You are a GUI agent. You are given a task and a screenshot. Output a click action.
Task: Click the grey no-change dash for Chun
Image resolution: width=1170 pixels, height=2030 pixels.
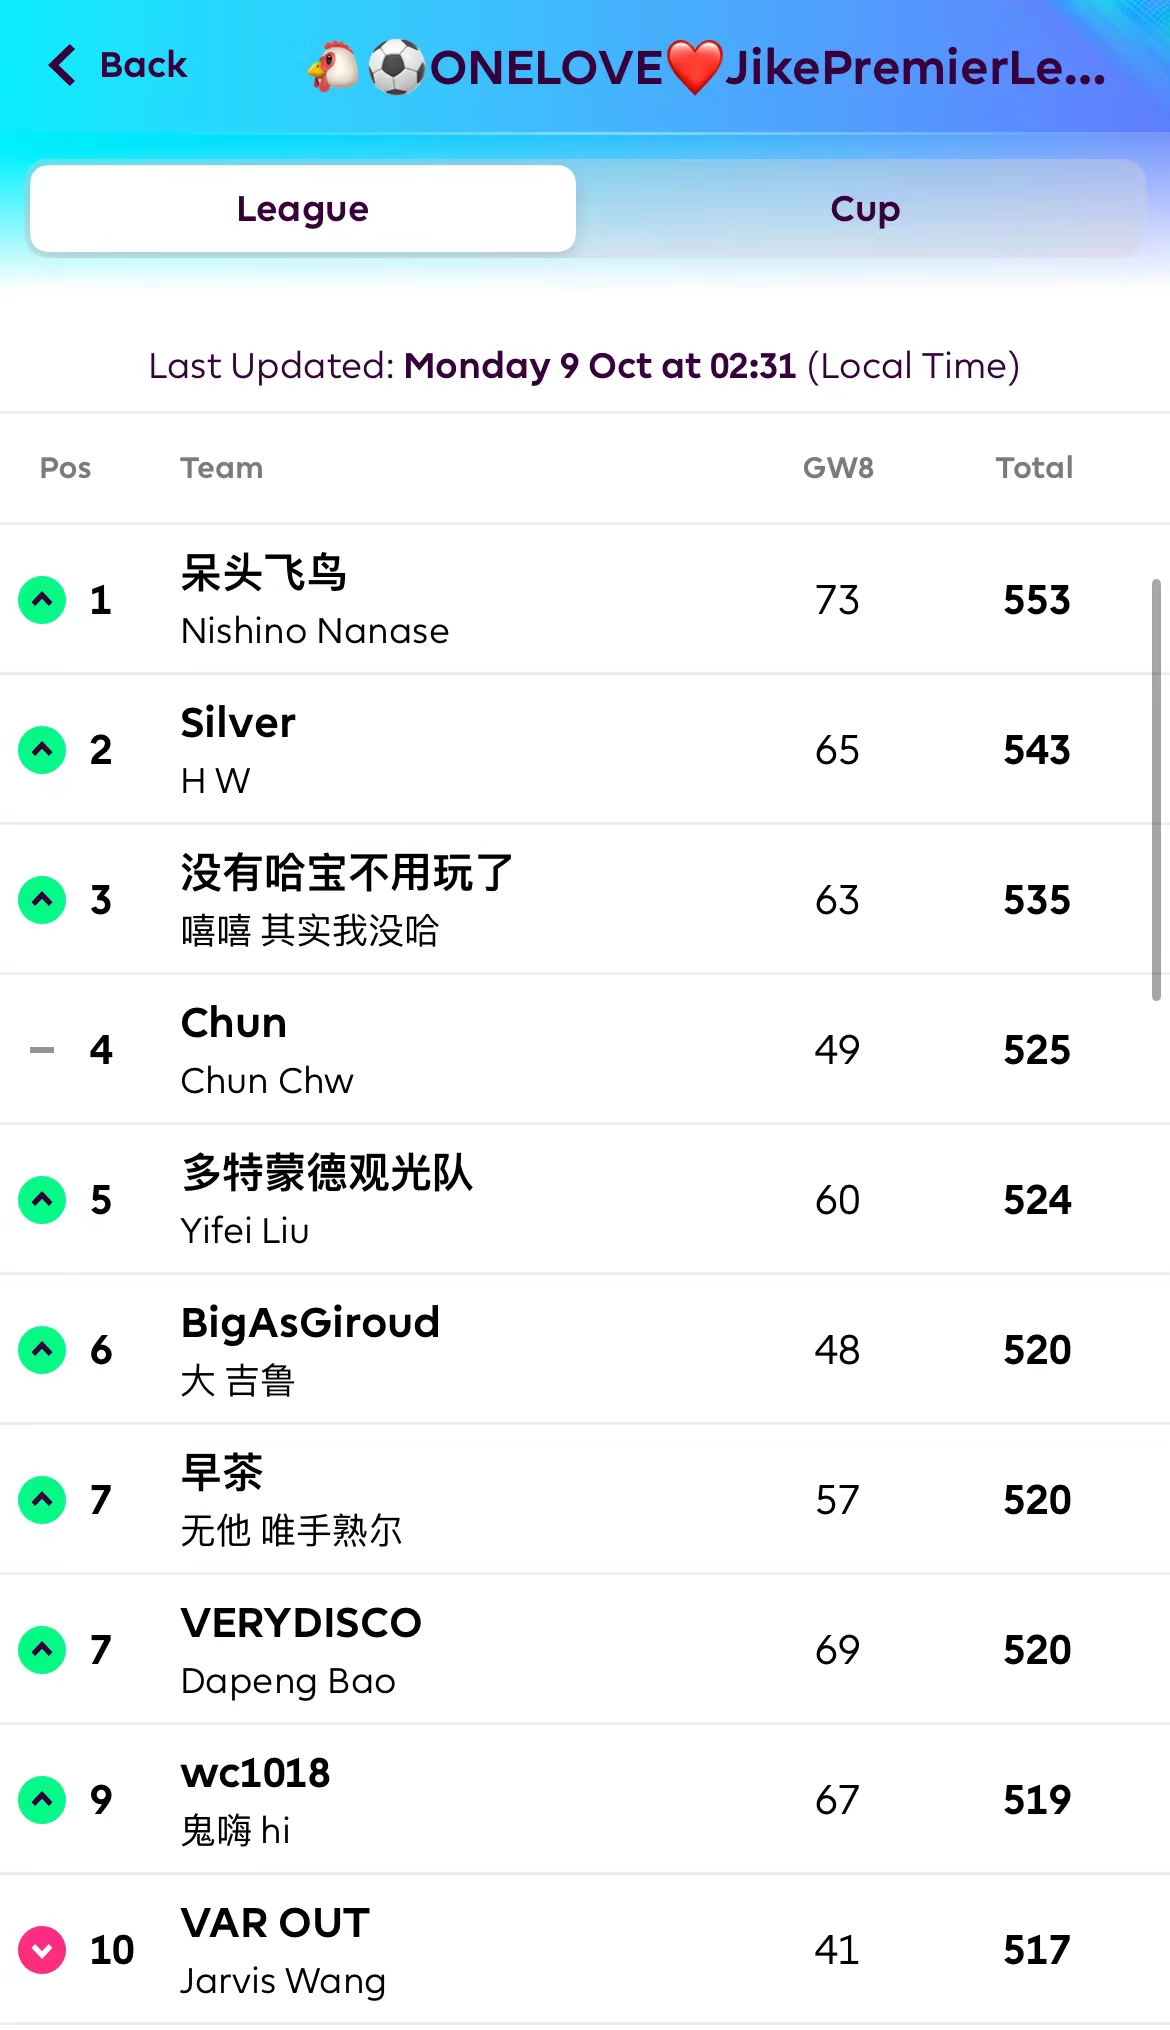42,1050
